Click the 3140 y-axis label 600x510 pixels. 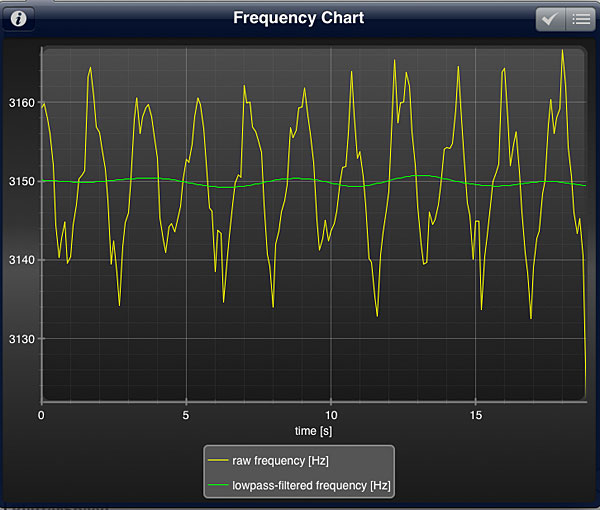click(20, 260)
